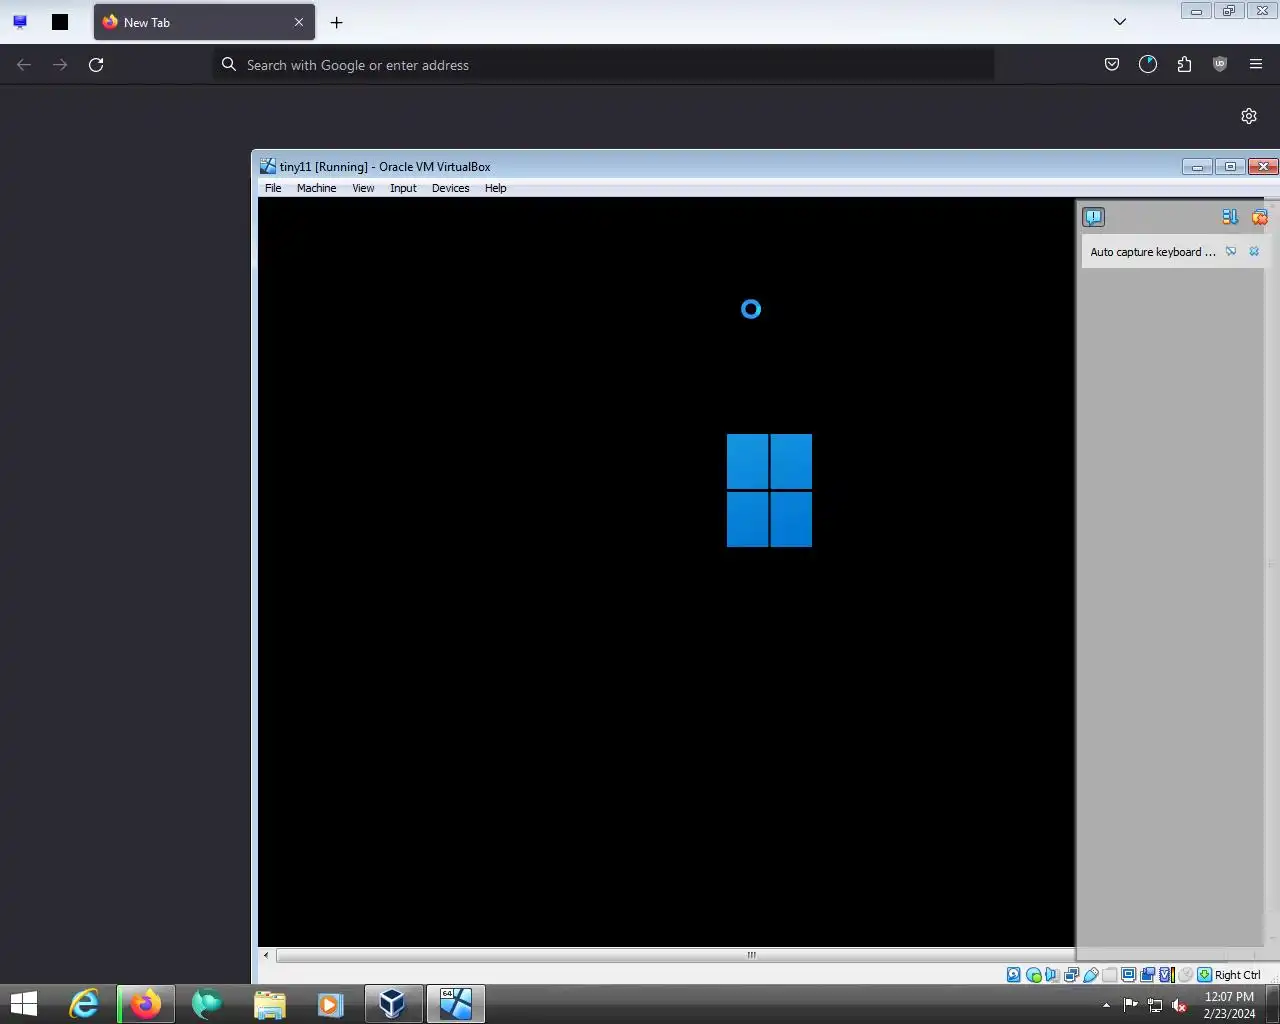1280x1024 pixels.
Task: Focus the Search with Google address bar
Action: tap(604, 65)
